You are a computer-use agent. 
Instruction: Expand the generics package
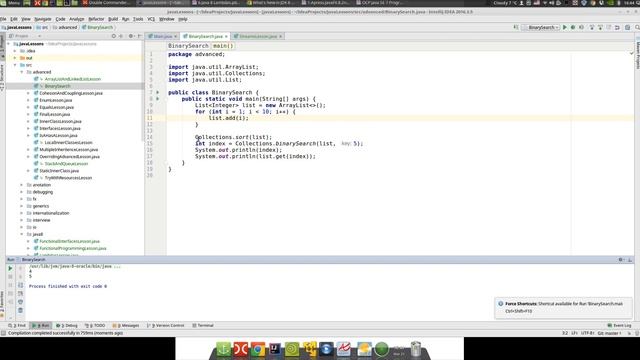[x=22, y=206]
